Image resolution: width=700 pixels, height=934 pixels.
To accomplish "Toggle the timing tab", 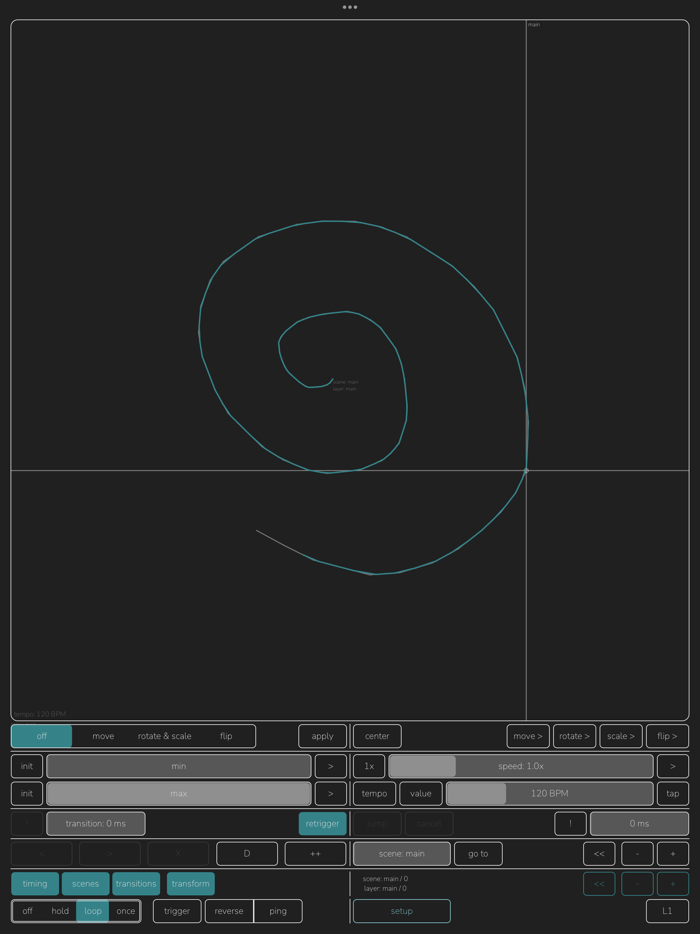I will tap(35, 884).
